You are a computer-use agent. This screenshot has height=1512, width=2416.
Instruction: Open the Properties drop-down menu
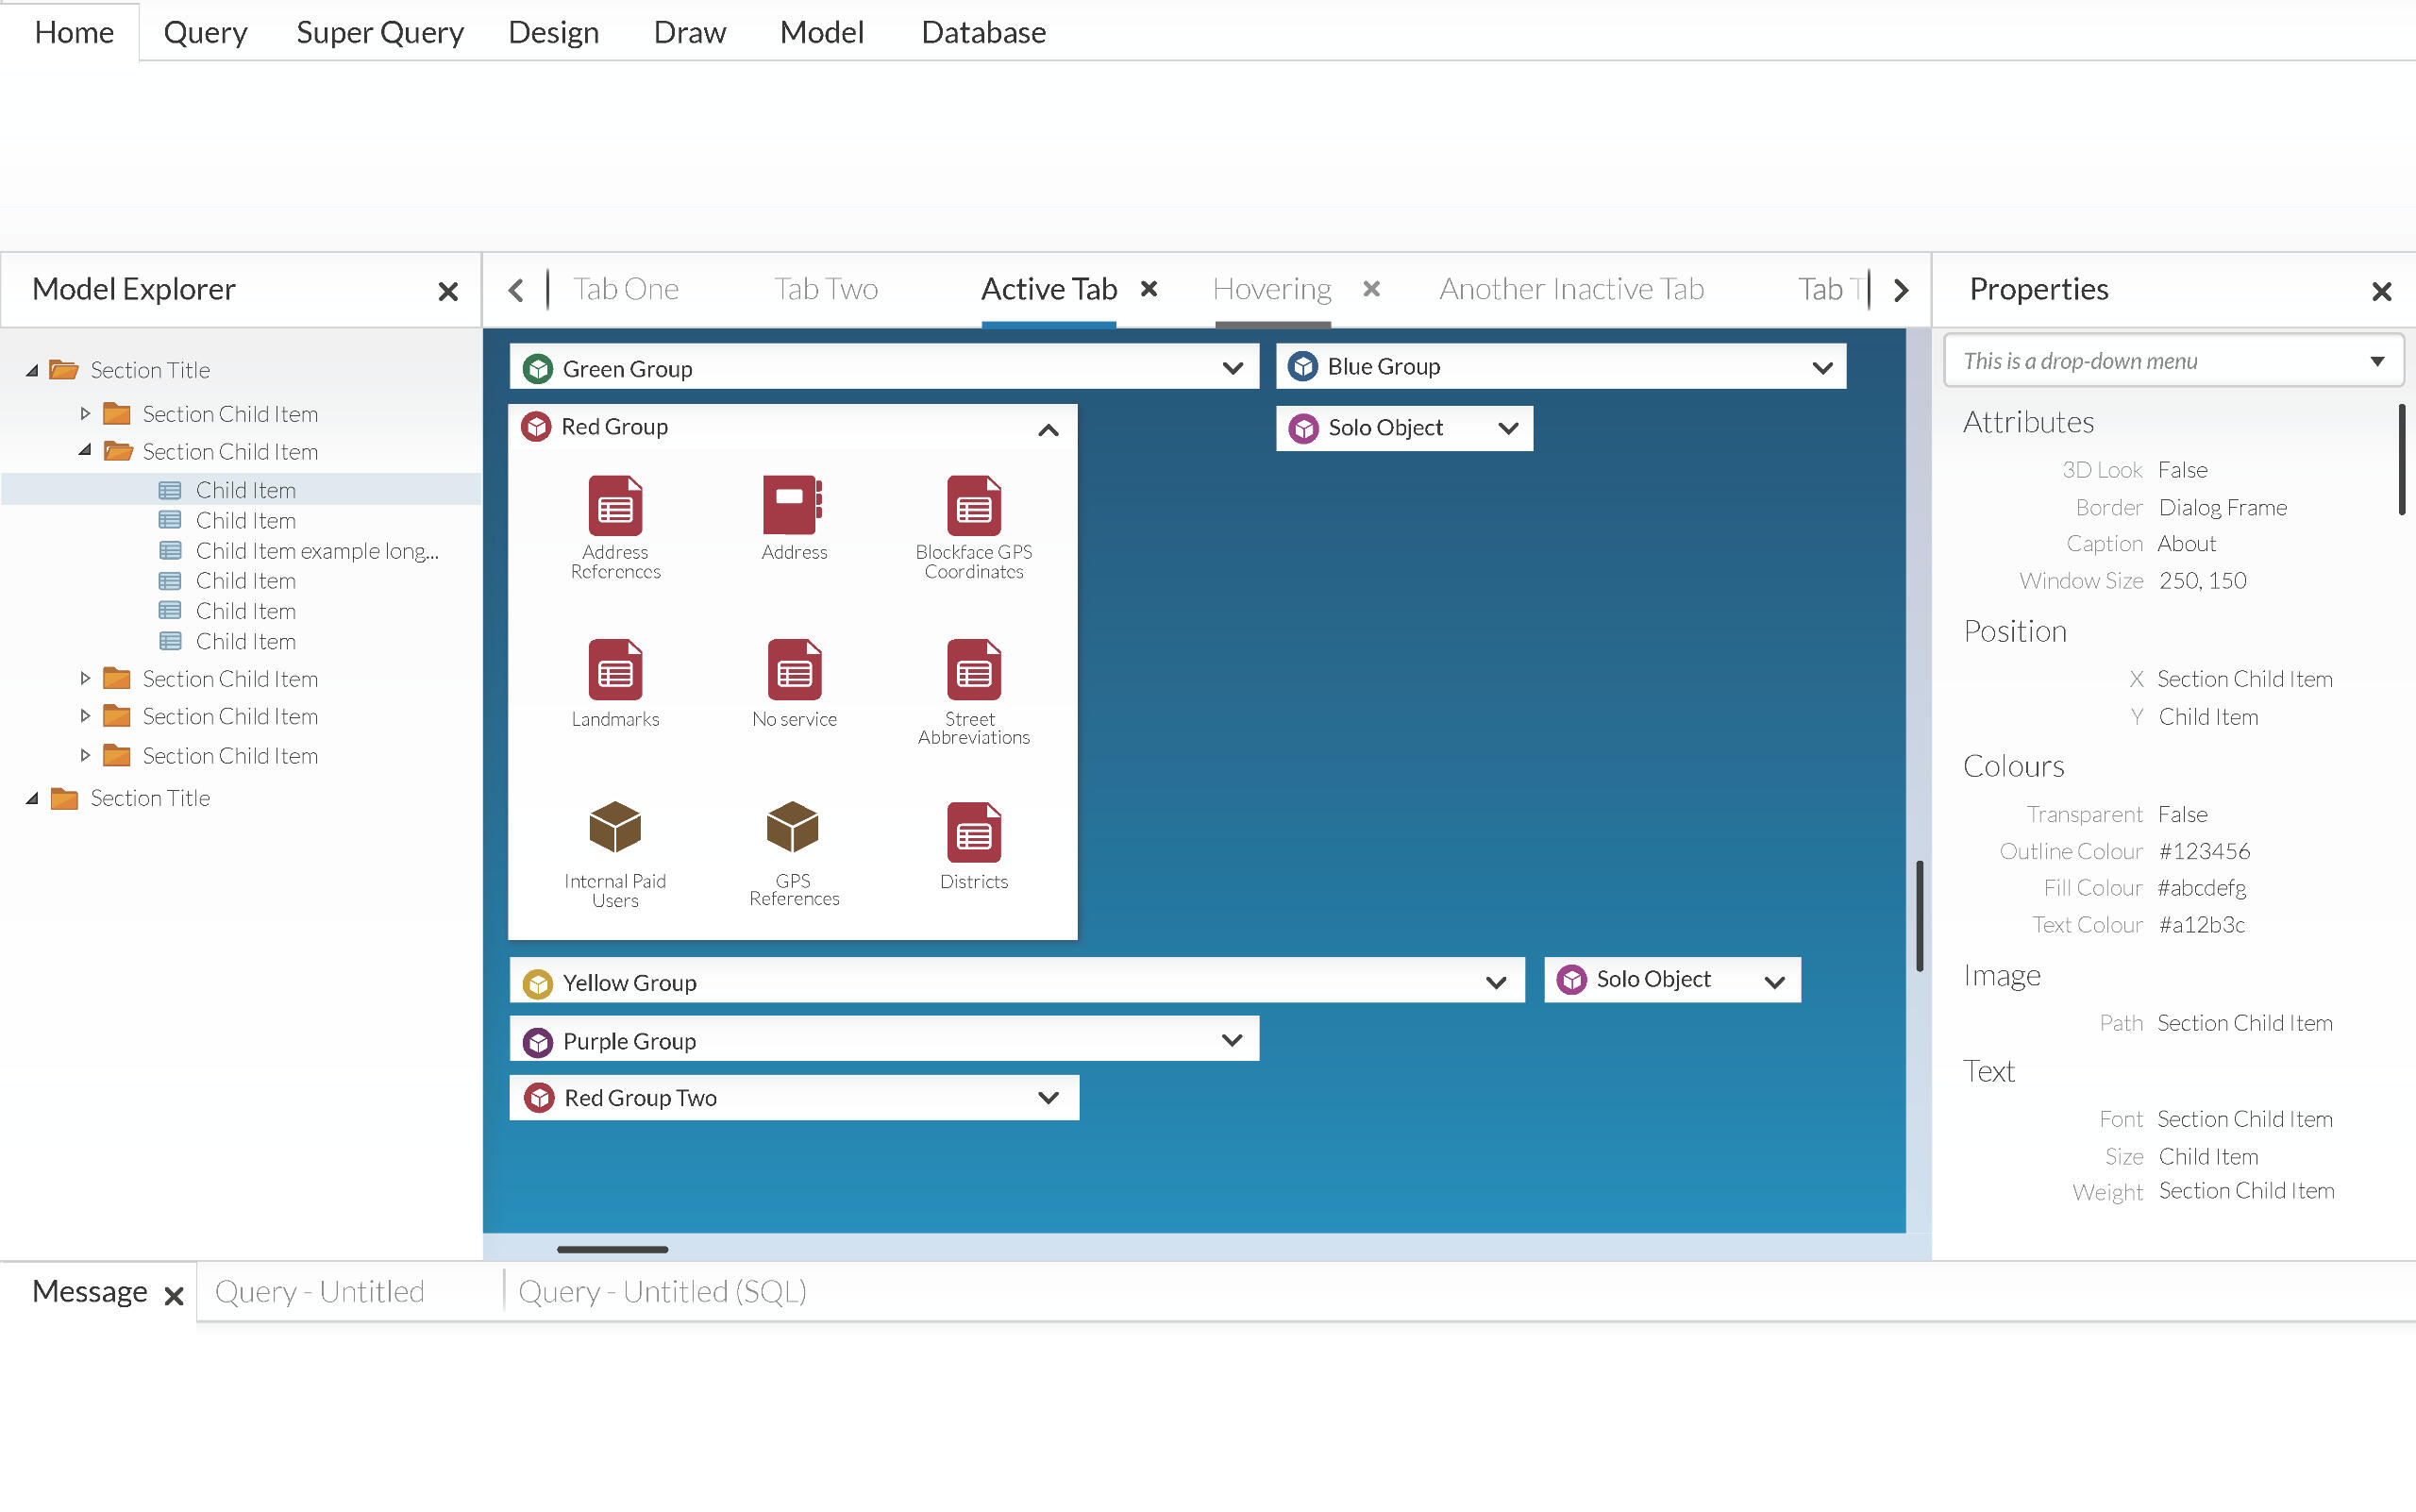click(x=2376, y=361)
